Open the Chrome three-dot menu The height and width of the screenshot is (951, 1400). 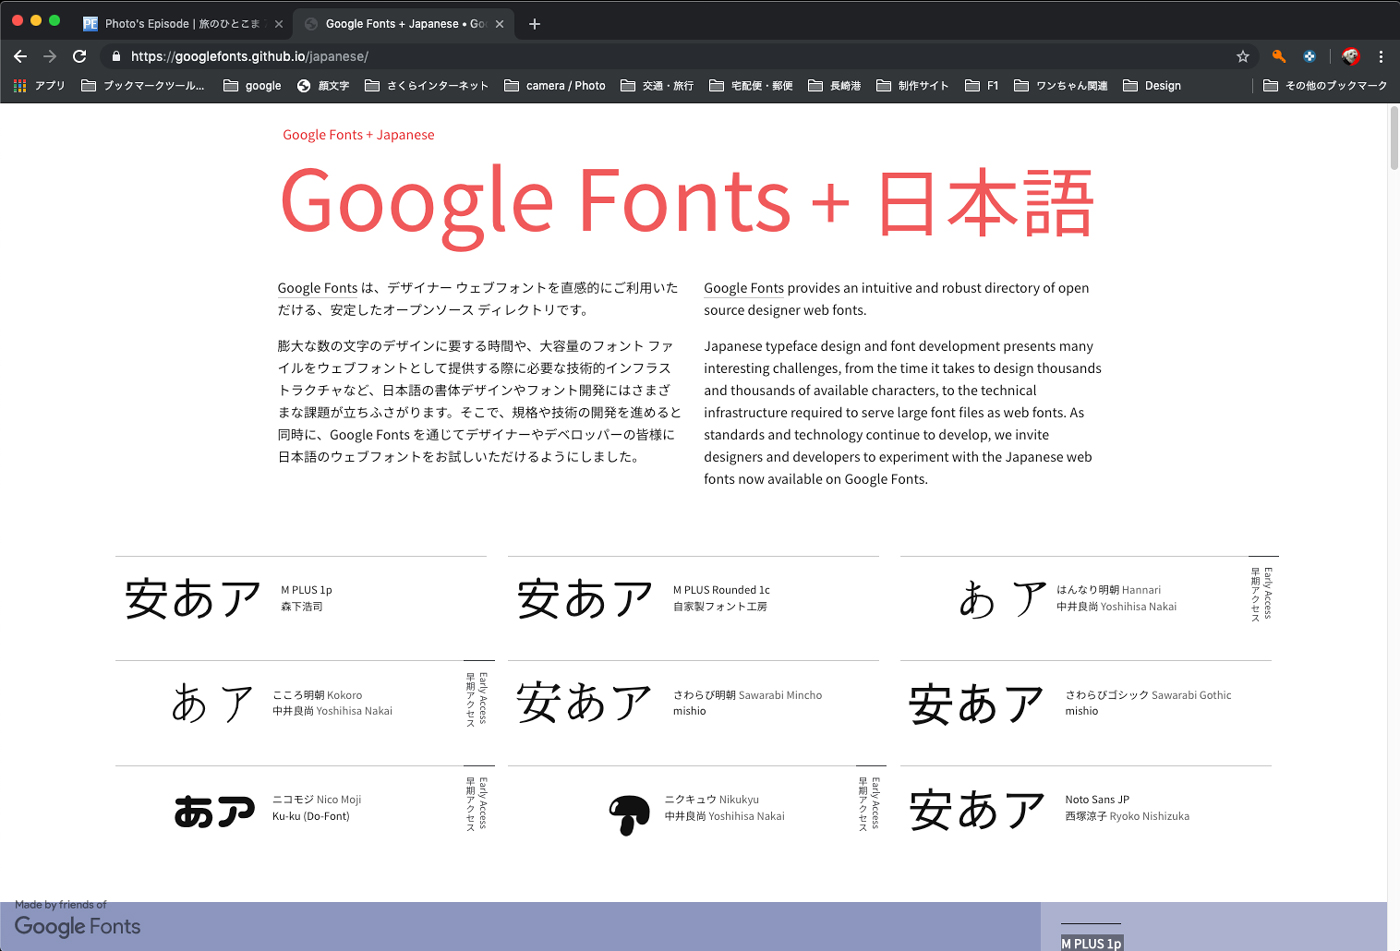1381,56
